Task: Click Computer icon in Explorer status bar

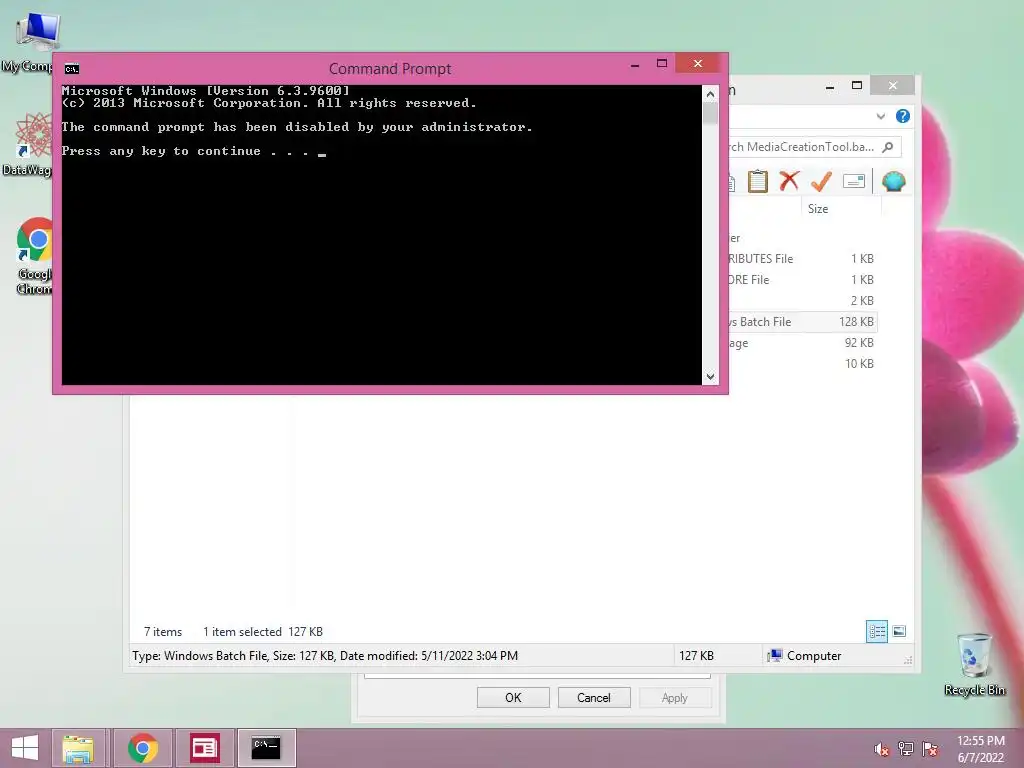Action: tap(775, 656)
